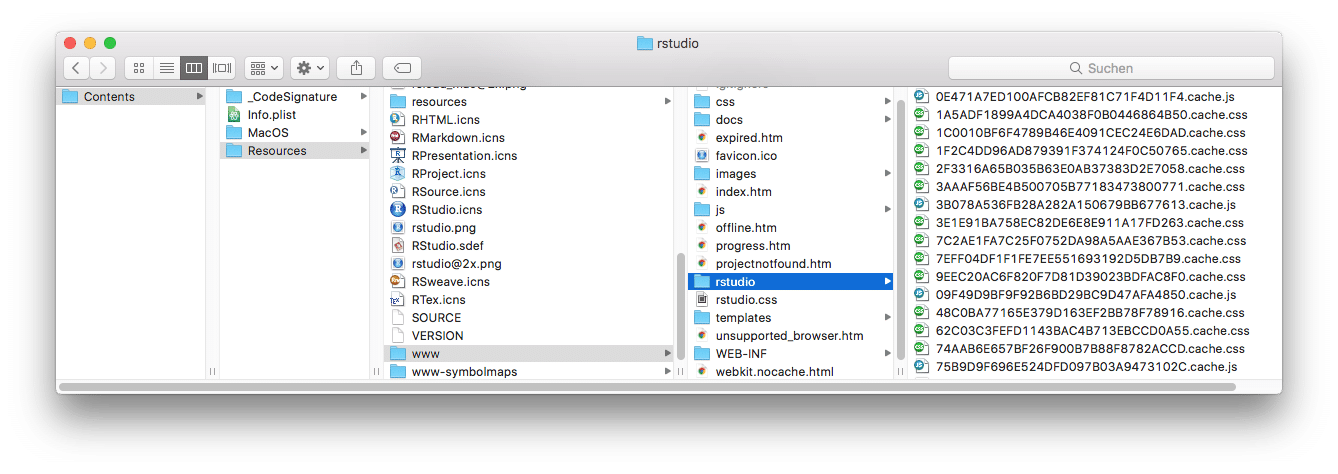1338x474 pixels.
Task: Switch to cover flow view
Action: pyautogui.click(x=222, y=68)
